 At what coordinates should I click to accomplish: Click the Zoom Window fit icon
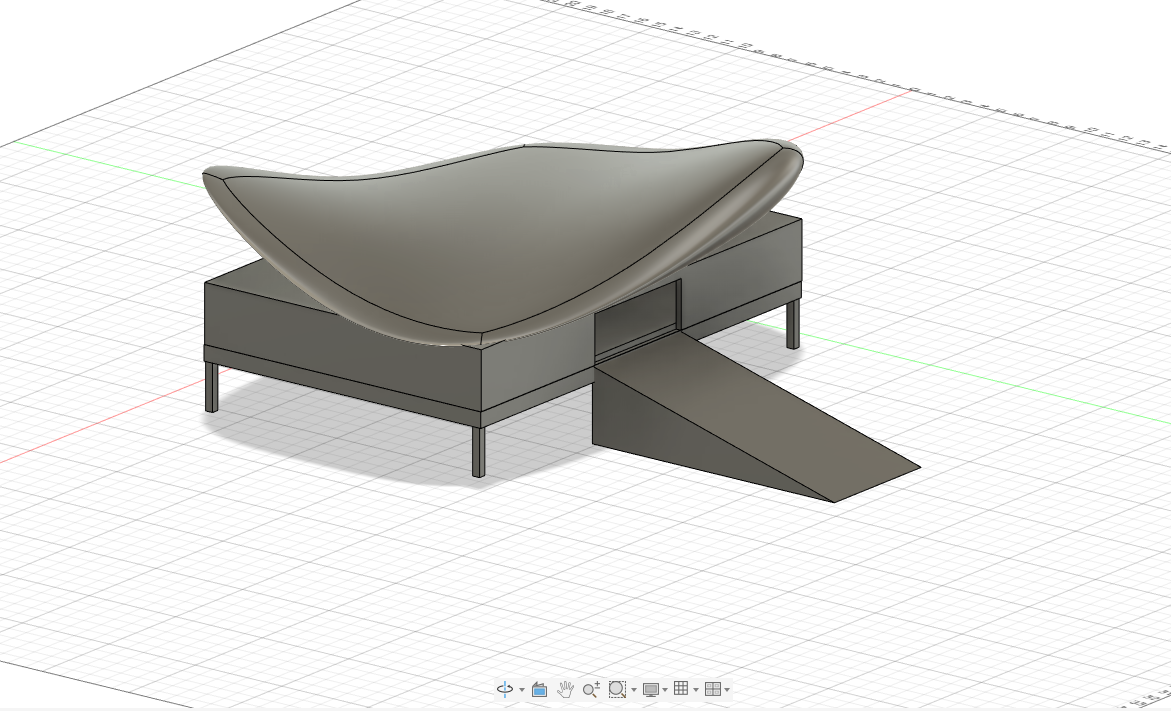(617, 689)
